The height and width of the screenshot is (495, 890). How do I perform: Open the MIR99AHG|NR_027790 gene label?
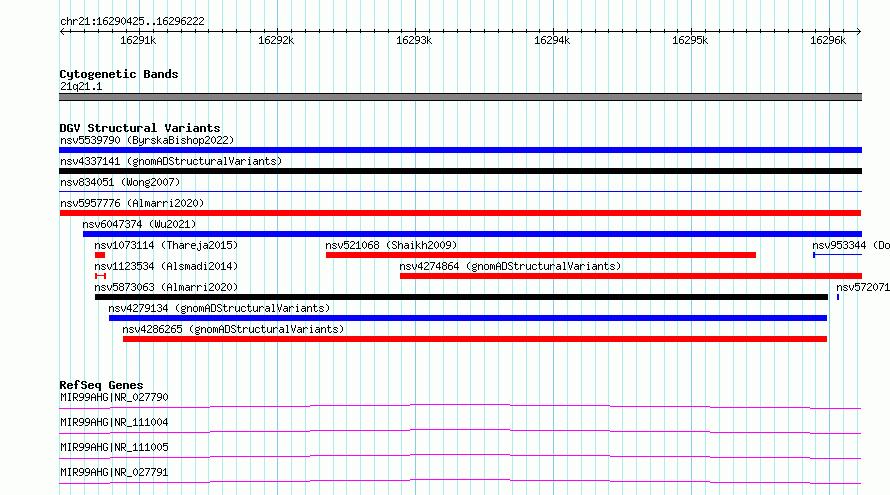pos(114,397)
